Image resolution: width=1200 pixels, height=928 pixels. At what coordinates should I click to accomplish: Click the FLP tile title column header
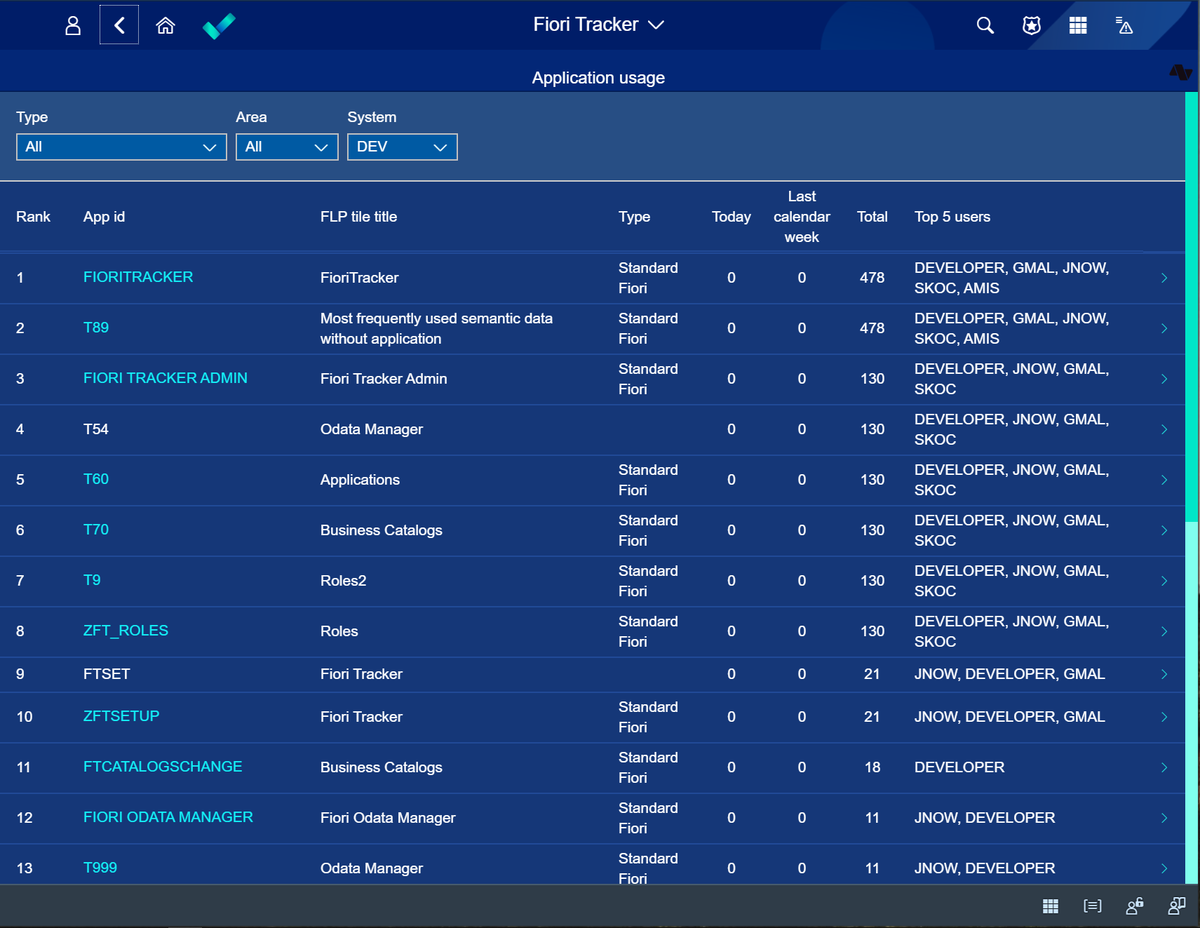tap(359, 217)
